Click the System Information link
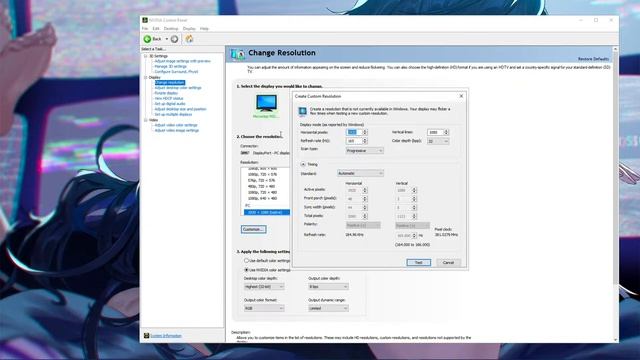 coord(166,336)
